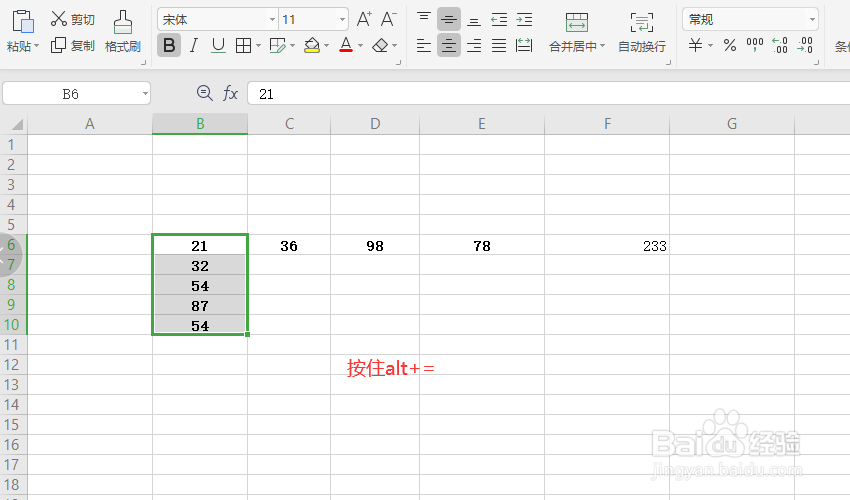The width and height of the screenshot is (850, 500).
Task: Select cell containing 98
Action: [375, 246]
